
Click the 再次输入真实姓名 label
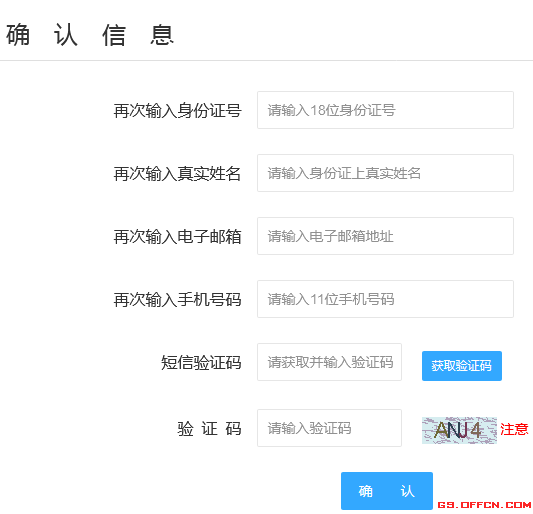(x=177, y=174)
